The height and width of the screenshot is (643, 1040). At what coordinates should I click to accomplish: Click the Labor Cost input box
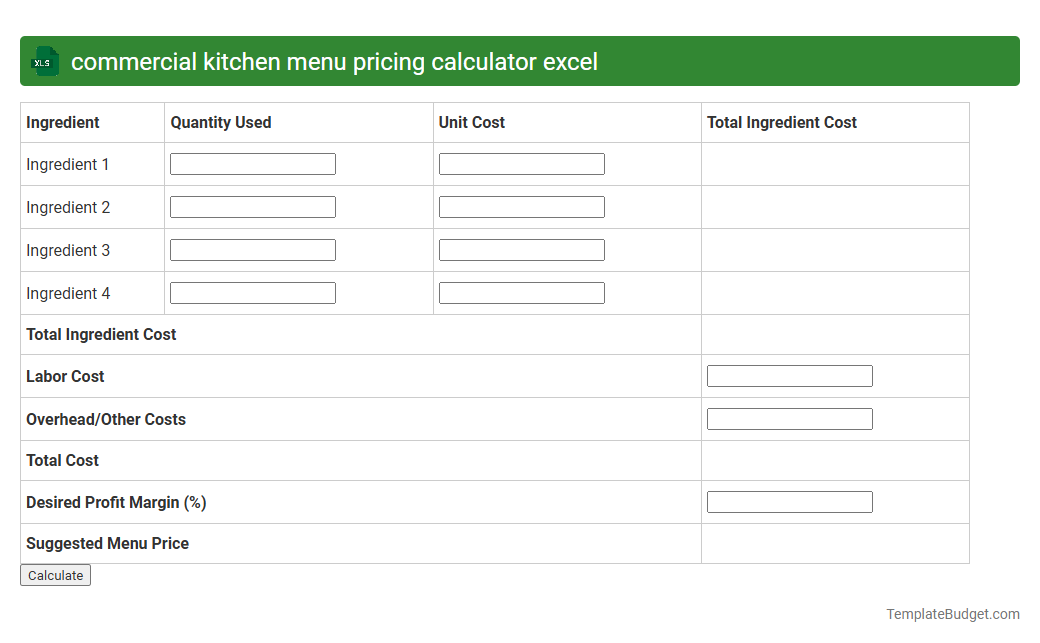pos(789,375)
